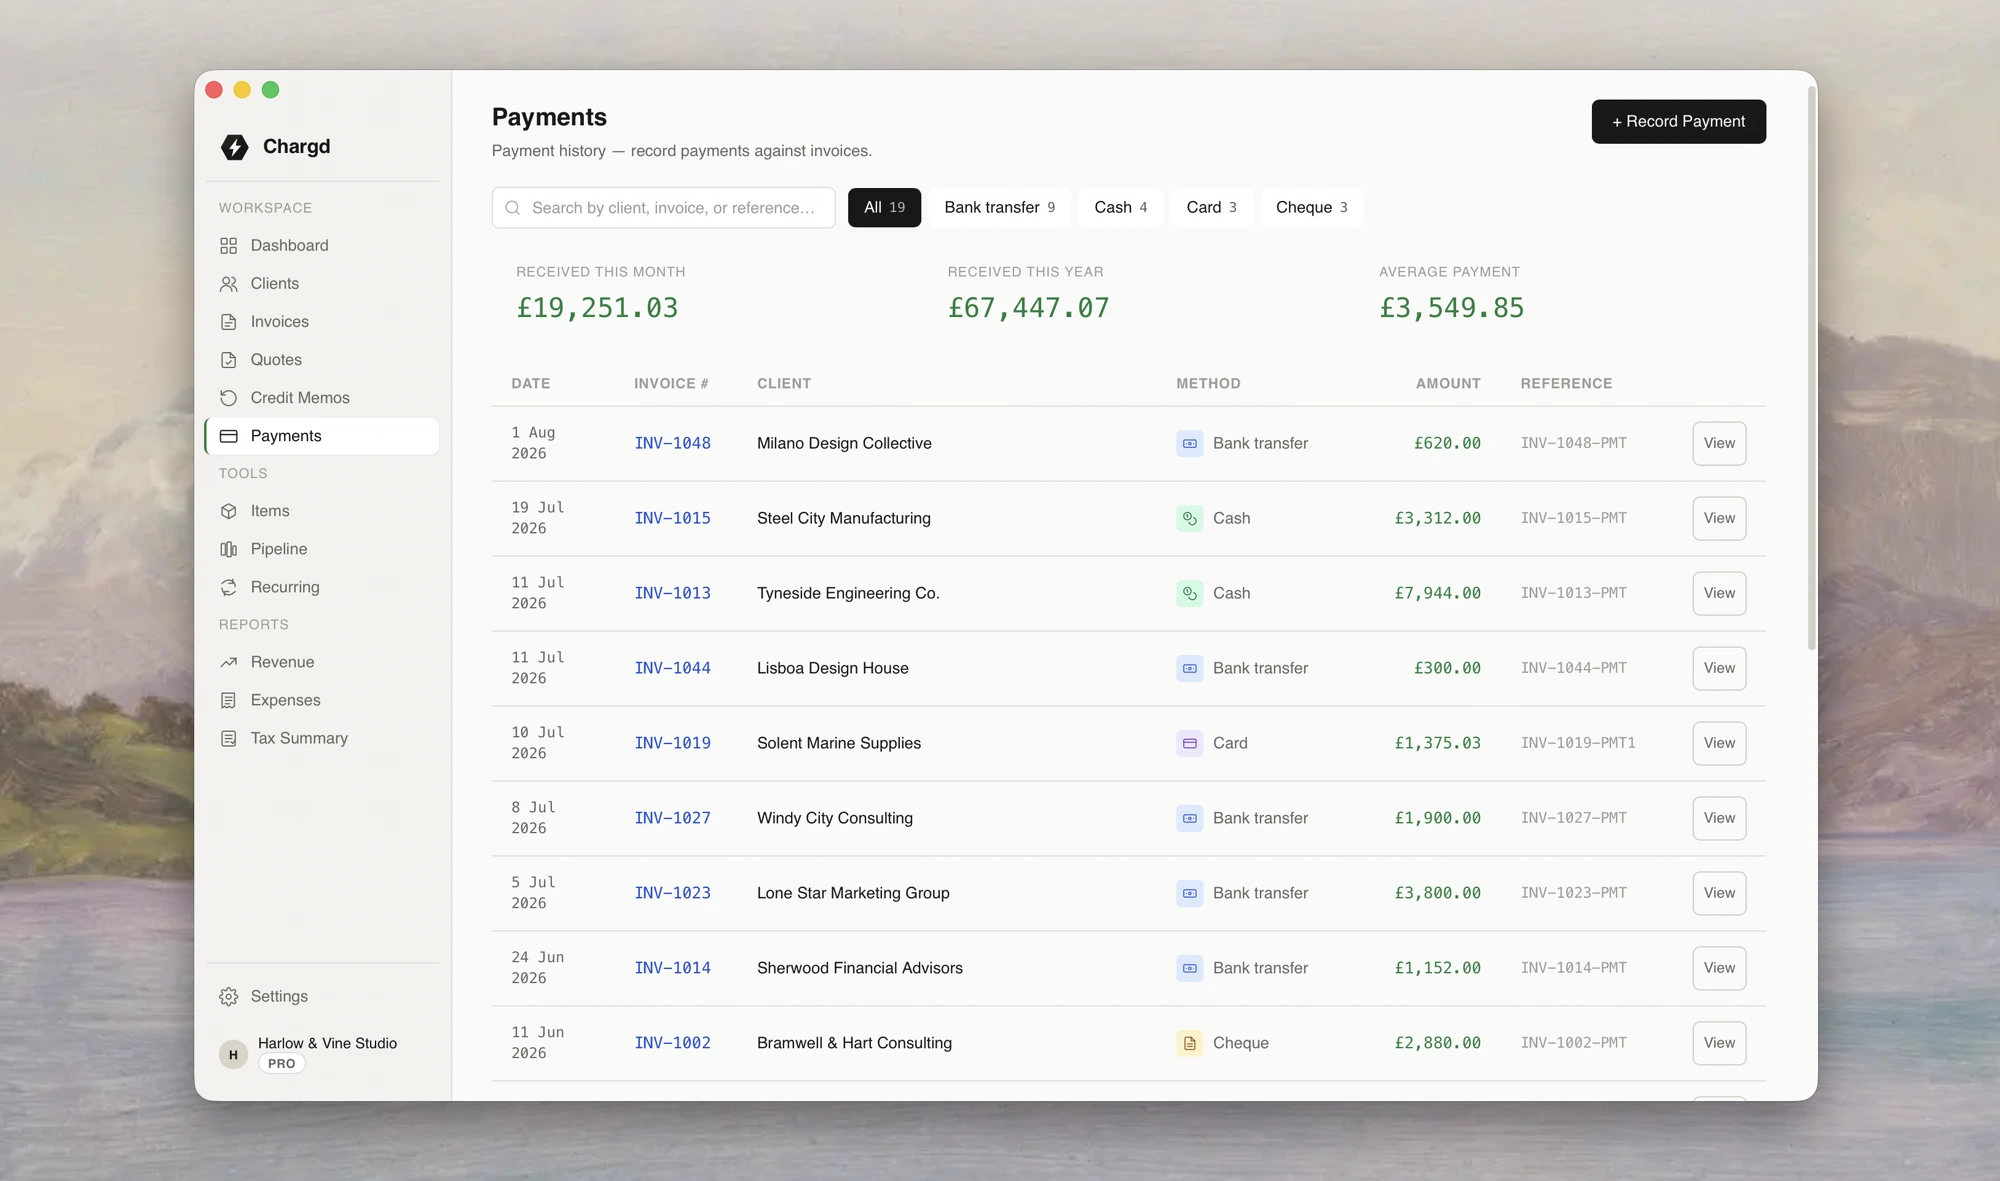Image resolution: width=2000 pixels, height=1181 pixels.
Task: View the Windy City Consulting payment
Action: (1719, 818)
